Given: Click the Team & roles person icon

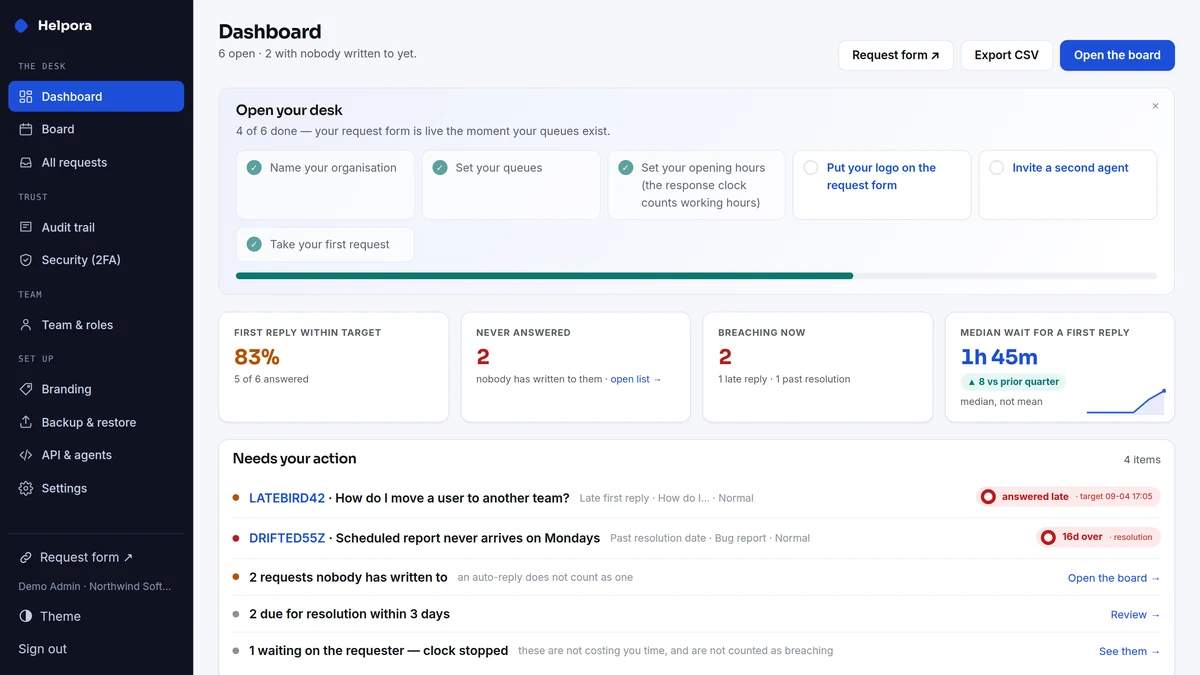Looking at the screenshot, I should click(x=26, y=325).
